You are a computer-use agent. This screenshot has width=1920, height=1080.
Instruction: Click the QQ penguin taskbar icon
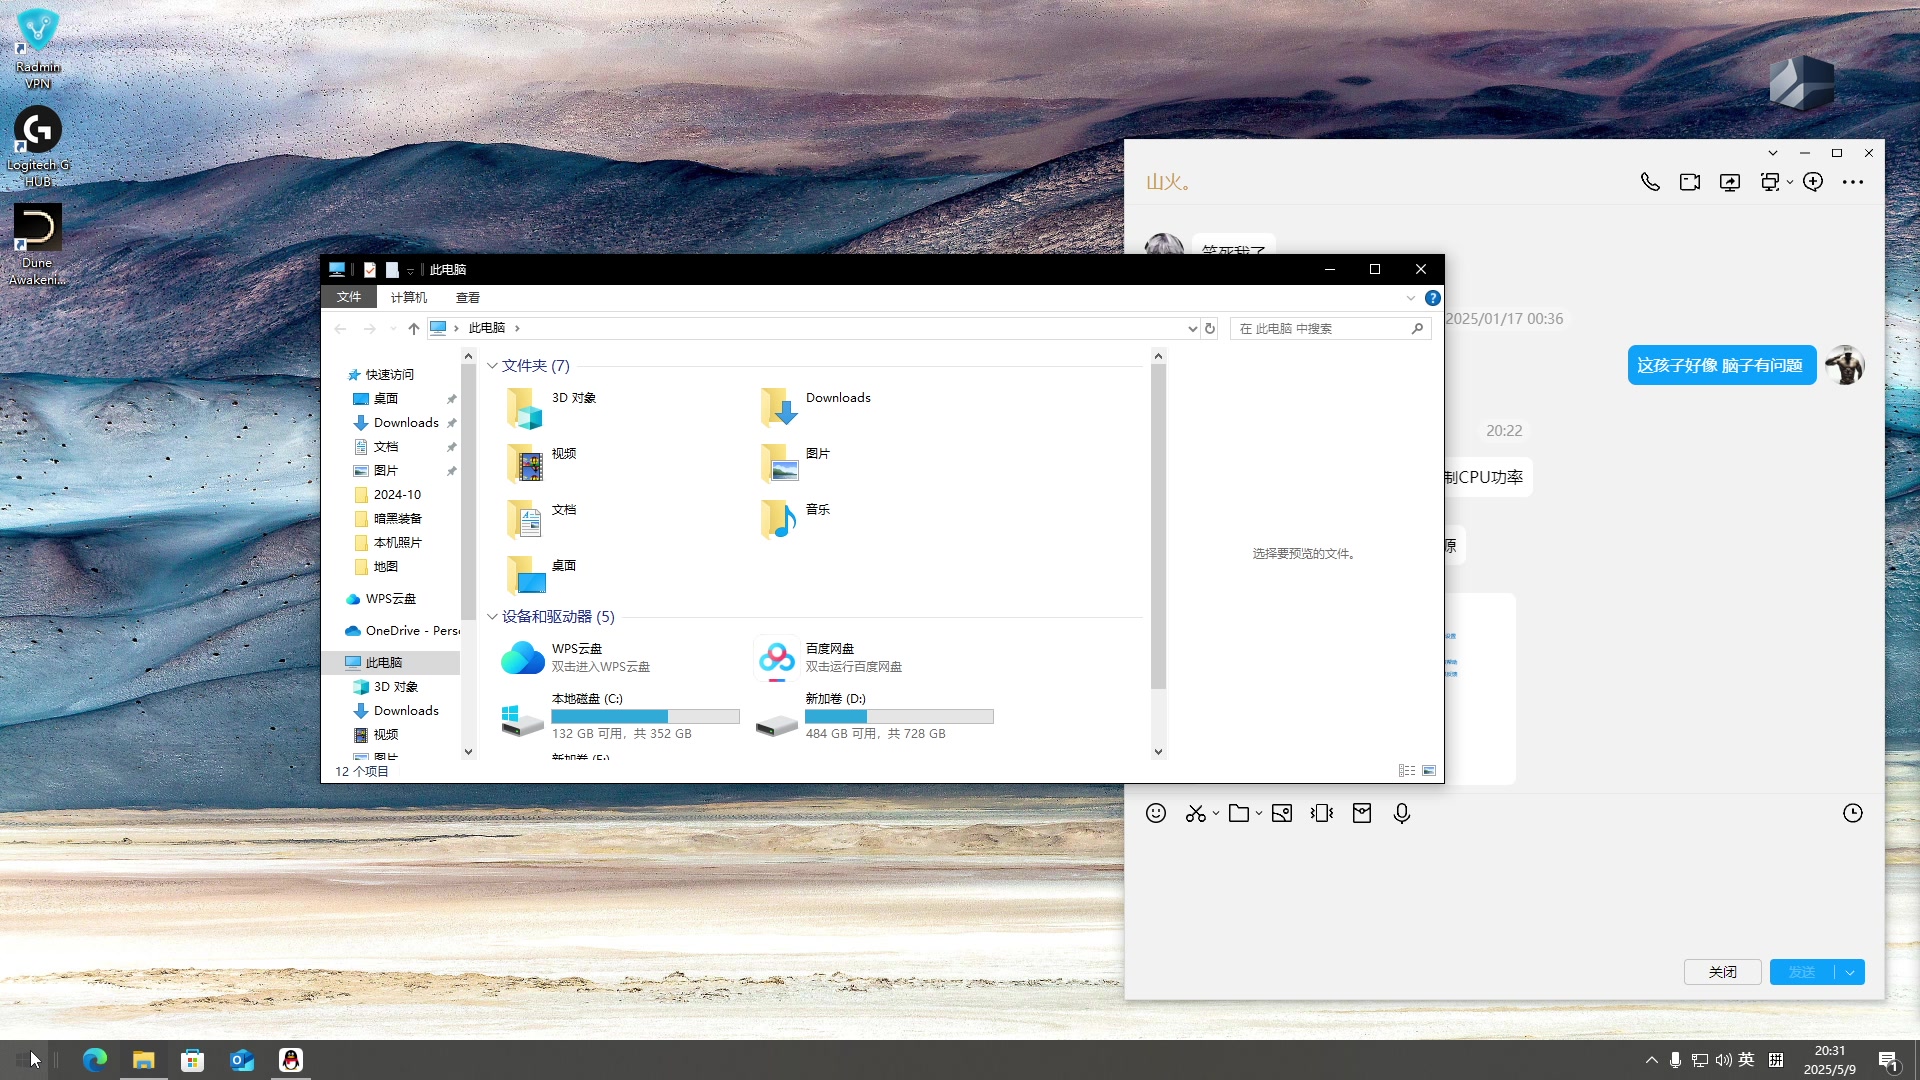point(291,1060)
